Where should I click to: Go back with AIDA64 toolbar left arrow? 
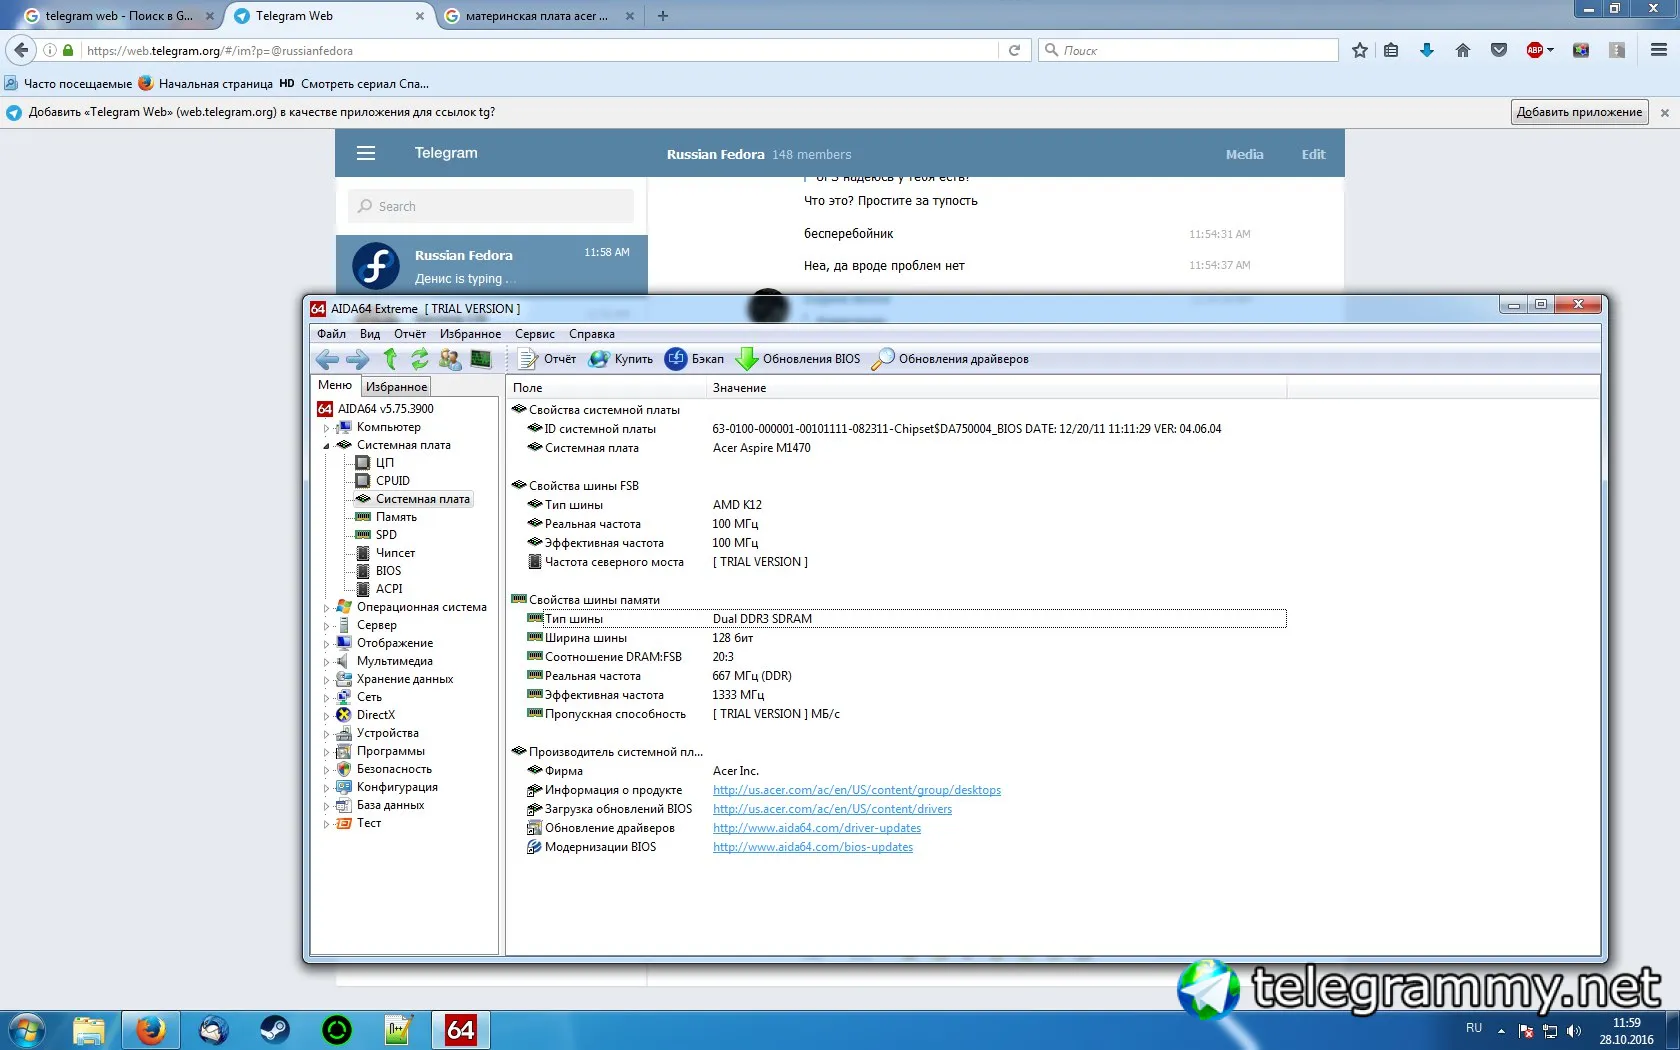click(x=327, y=359)
